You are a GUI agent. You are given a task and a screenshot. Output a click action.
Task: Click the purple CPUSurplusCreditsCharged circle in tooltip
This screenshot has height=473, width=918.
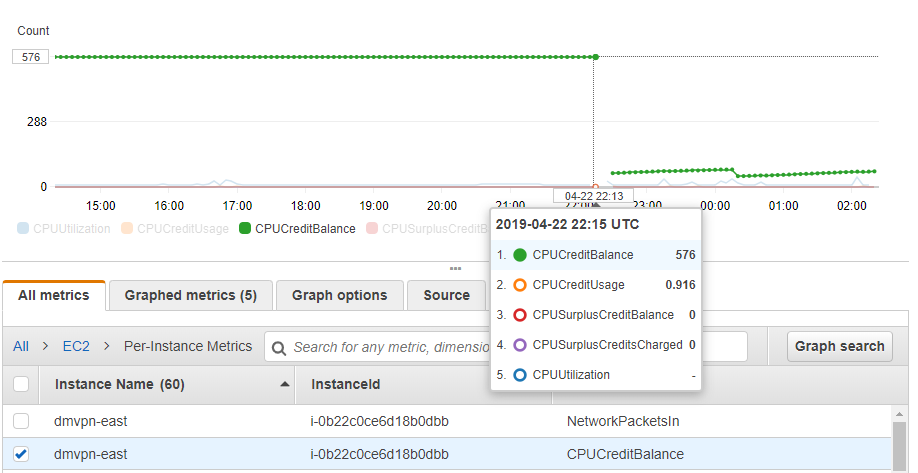click(x=519, y=345)
